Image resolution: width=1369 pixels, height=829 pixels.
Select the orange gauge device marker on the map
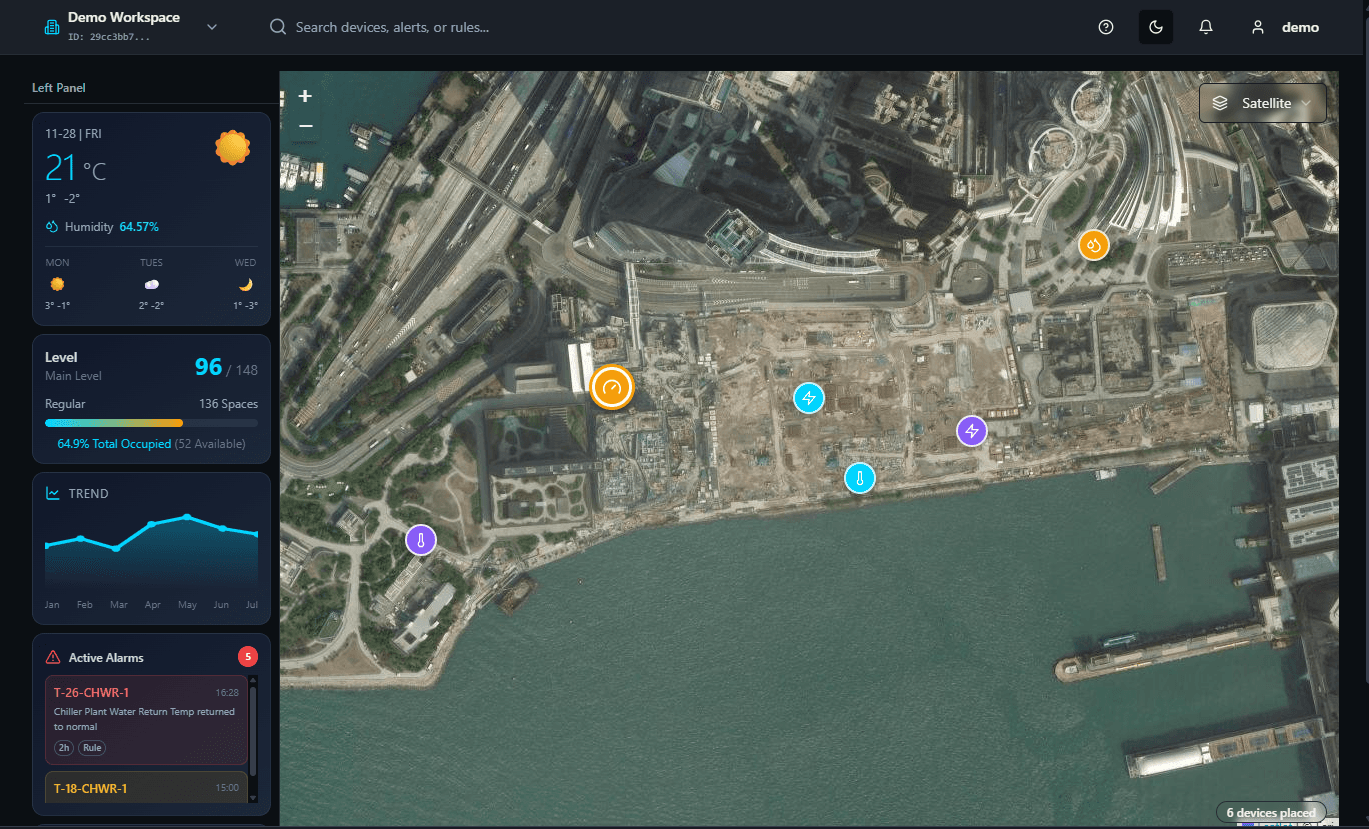[x=612, y=388]
